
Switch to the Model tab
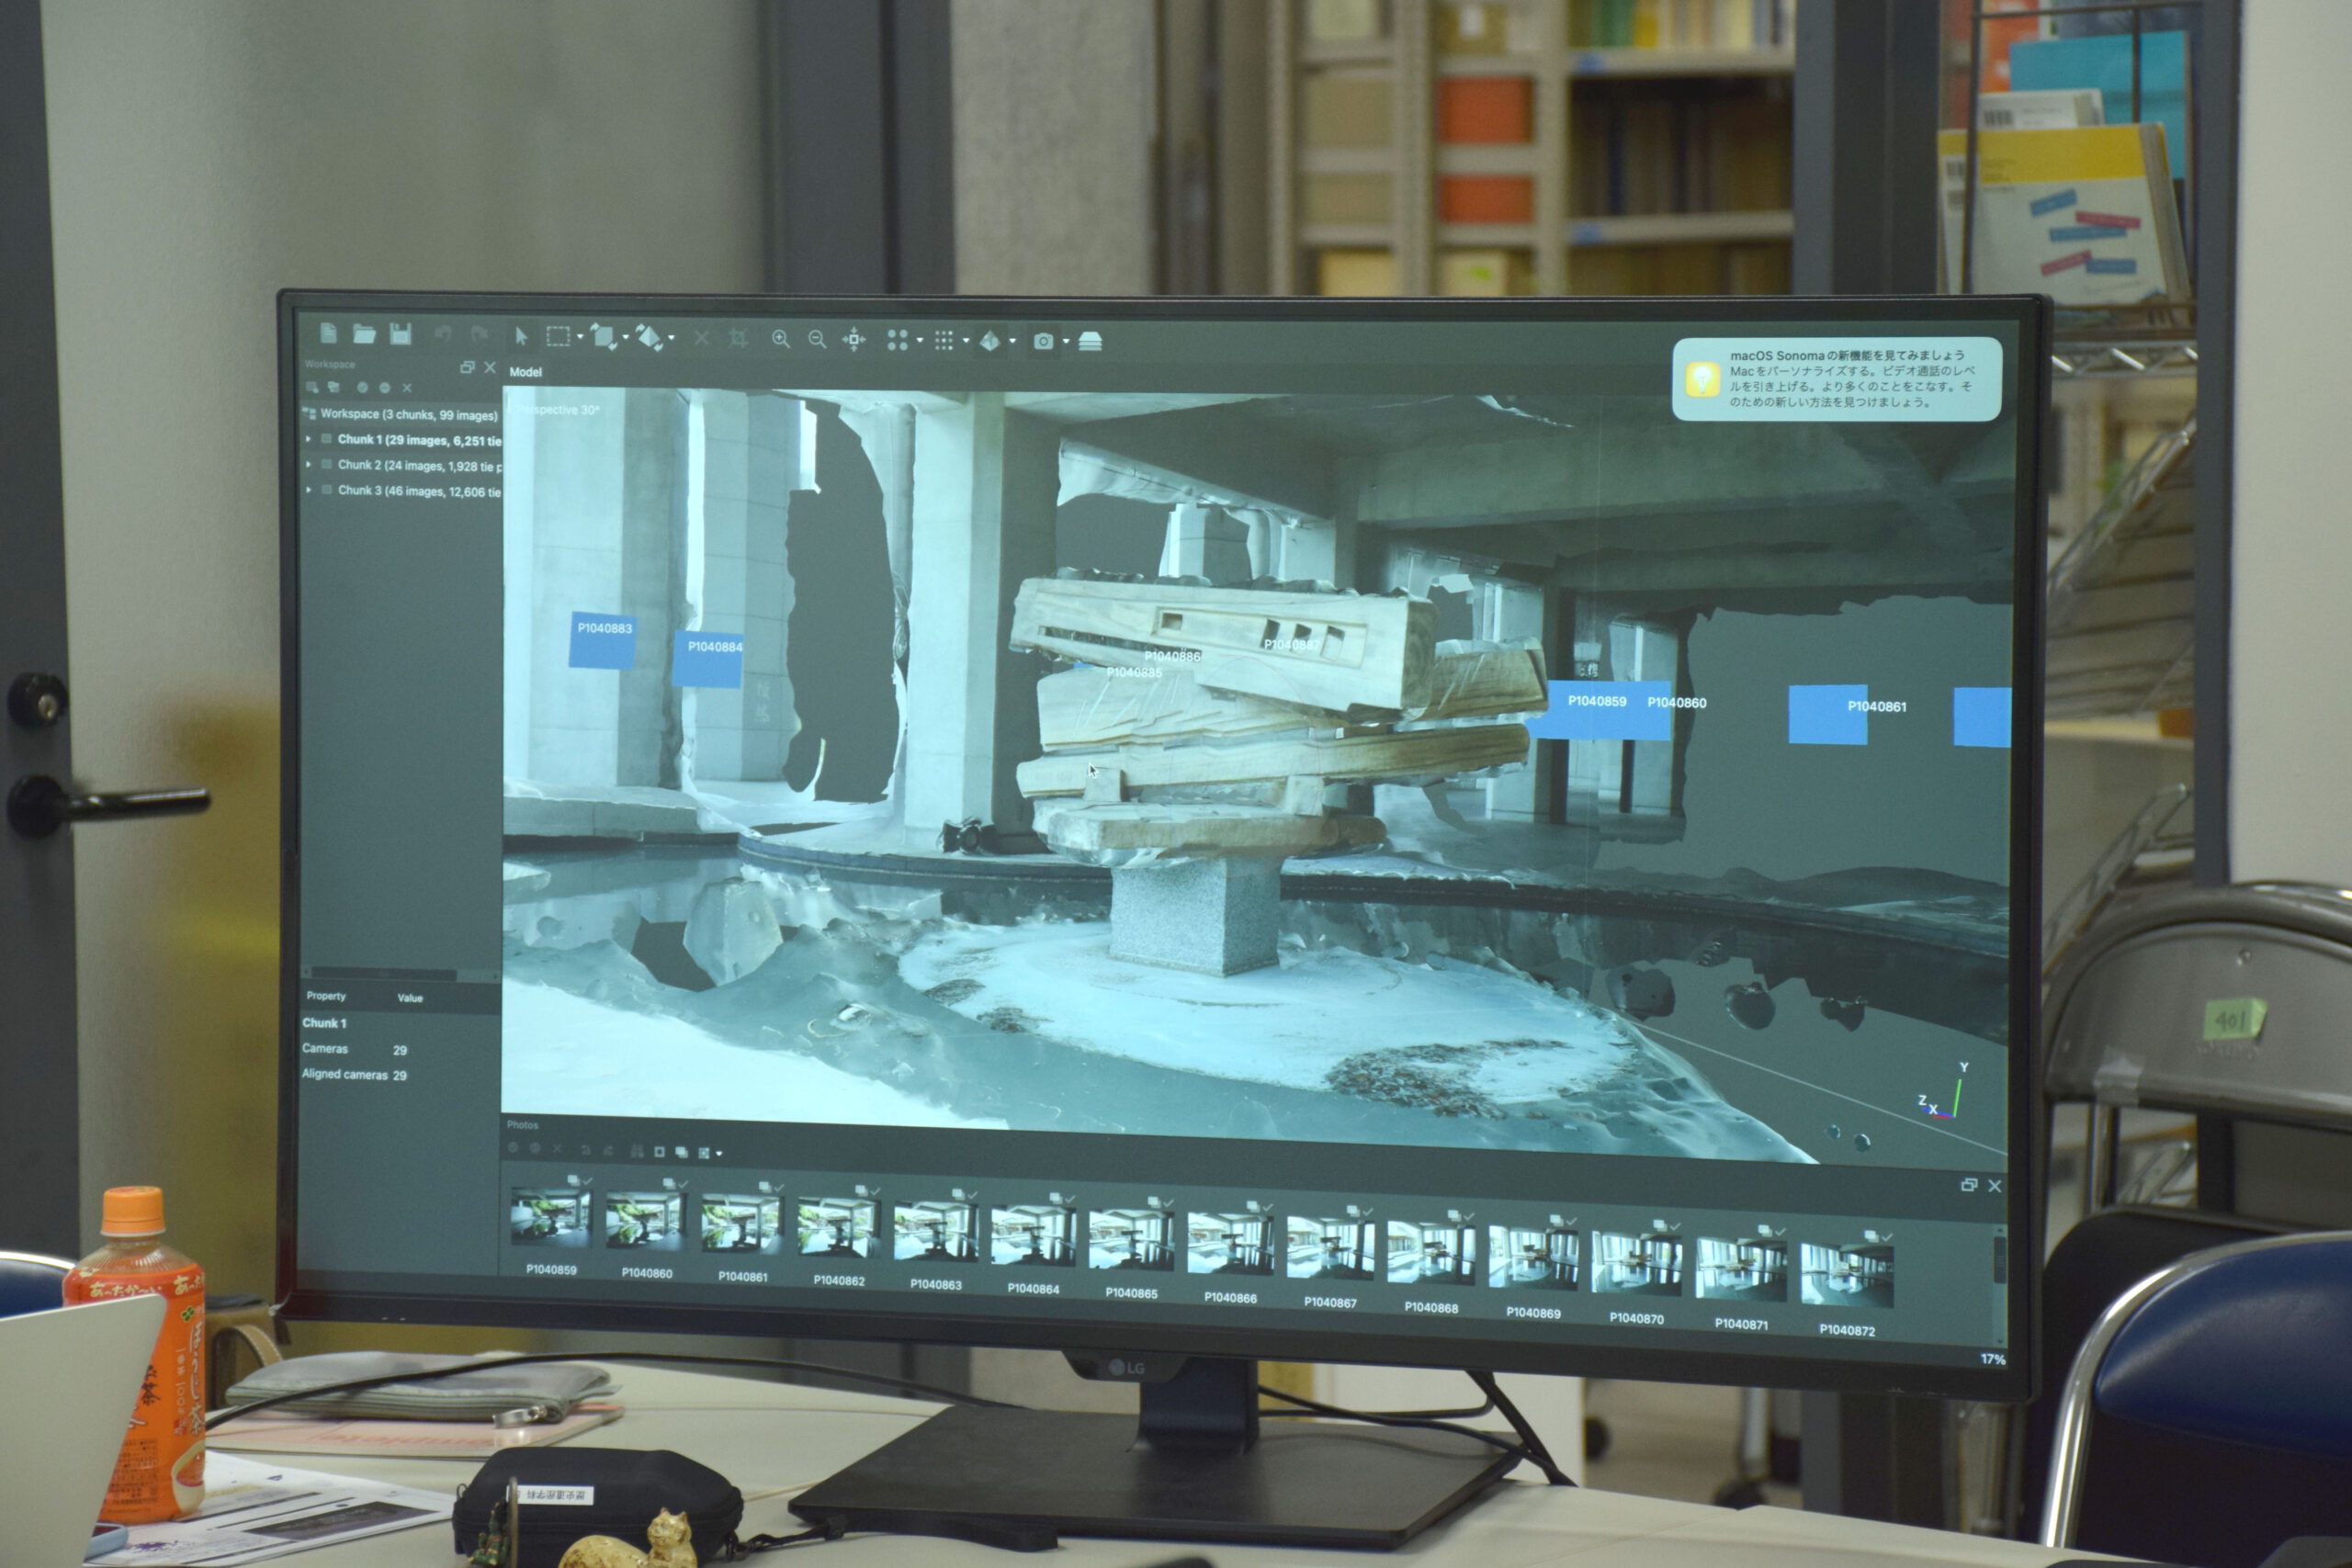pos(525,372)
